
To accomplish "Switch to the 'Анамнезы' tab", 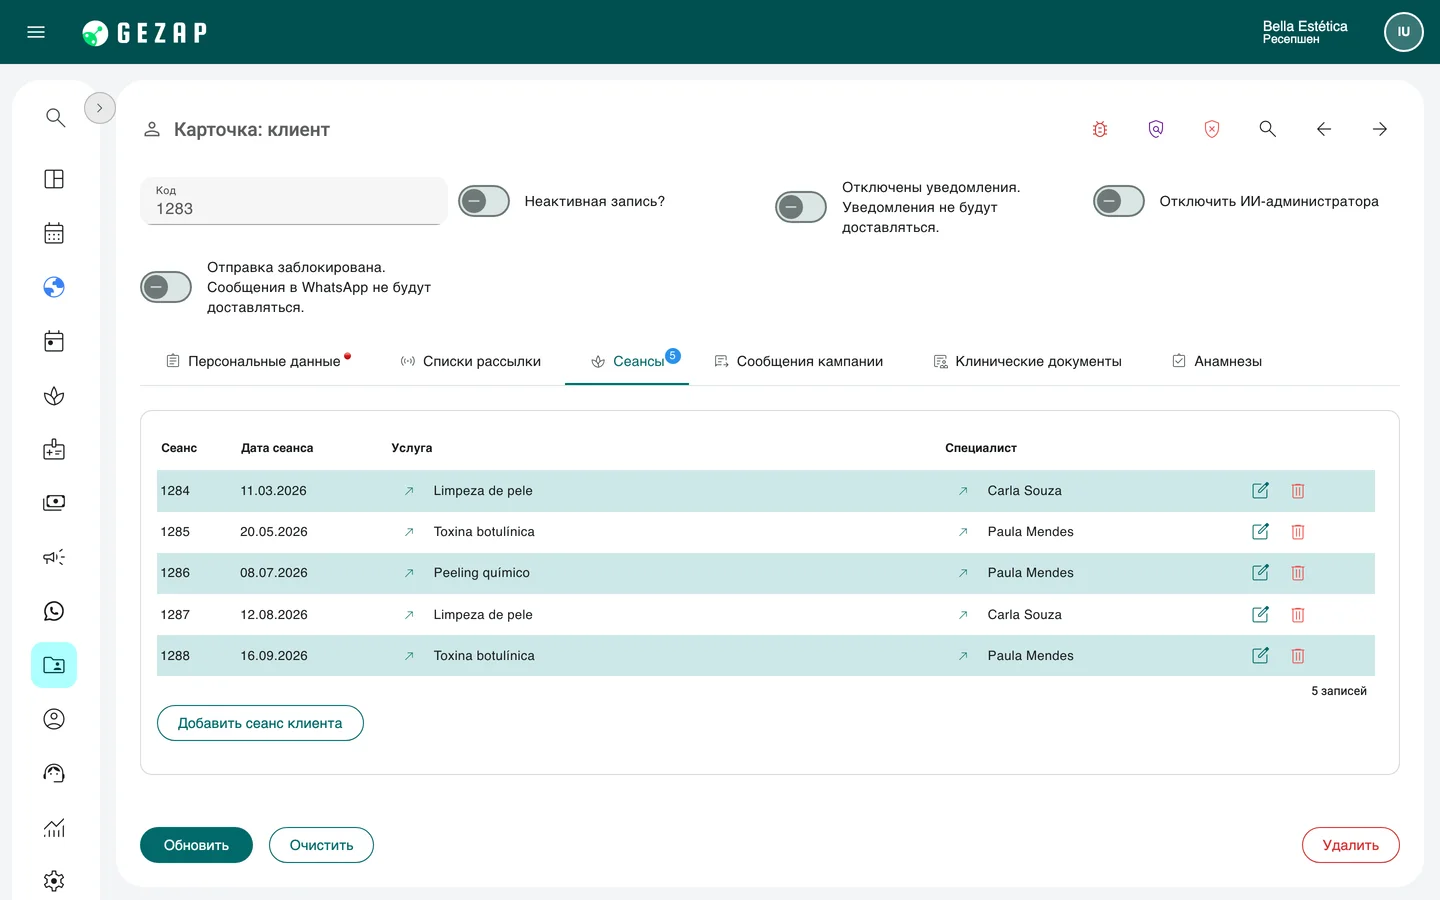I will (1217, 361).
